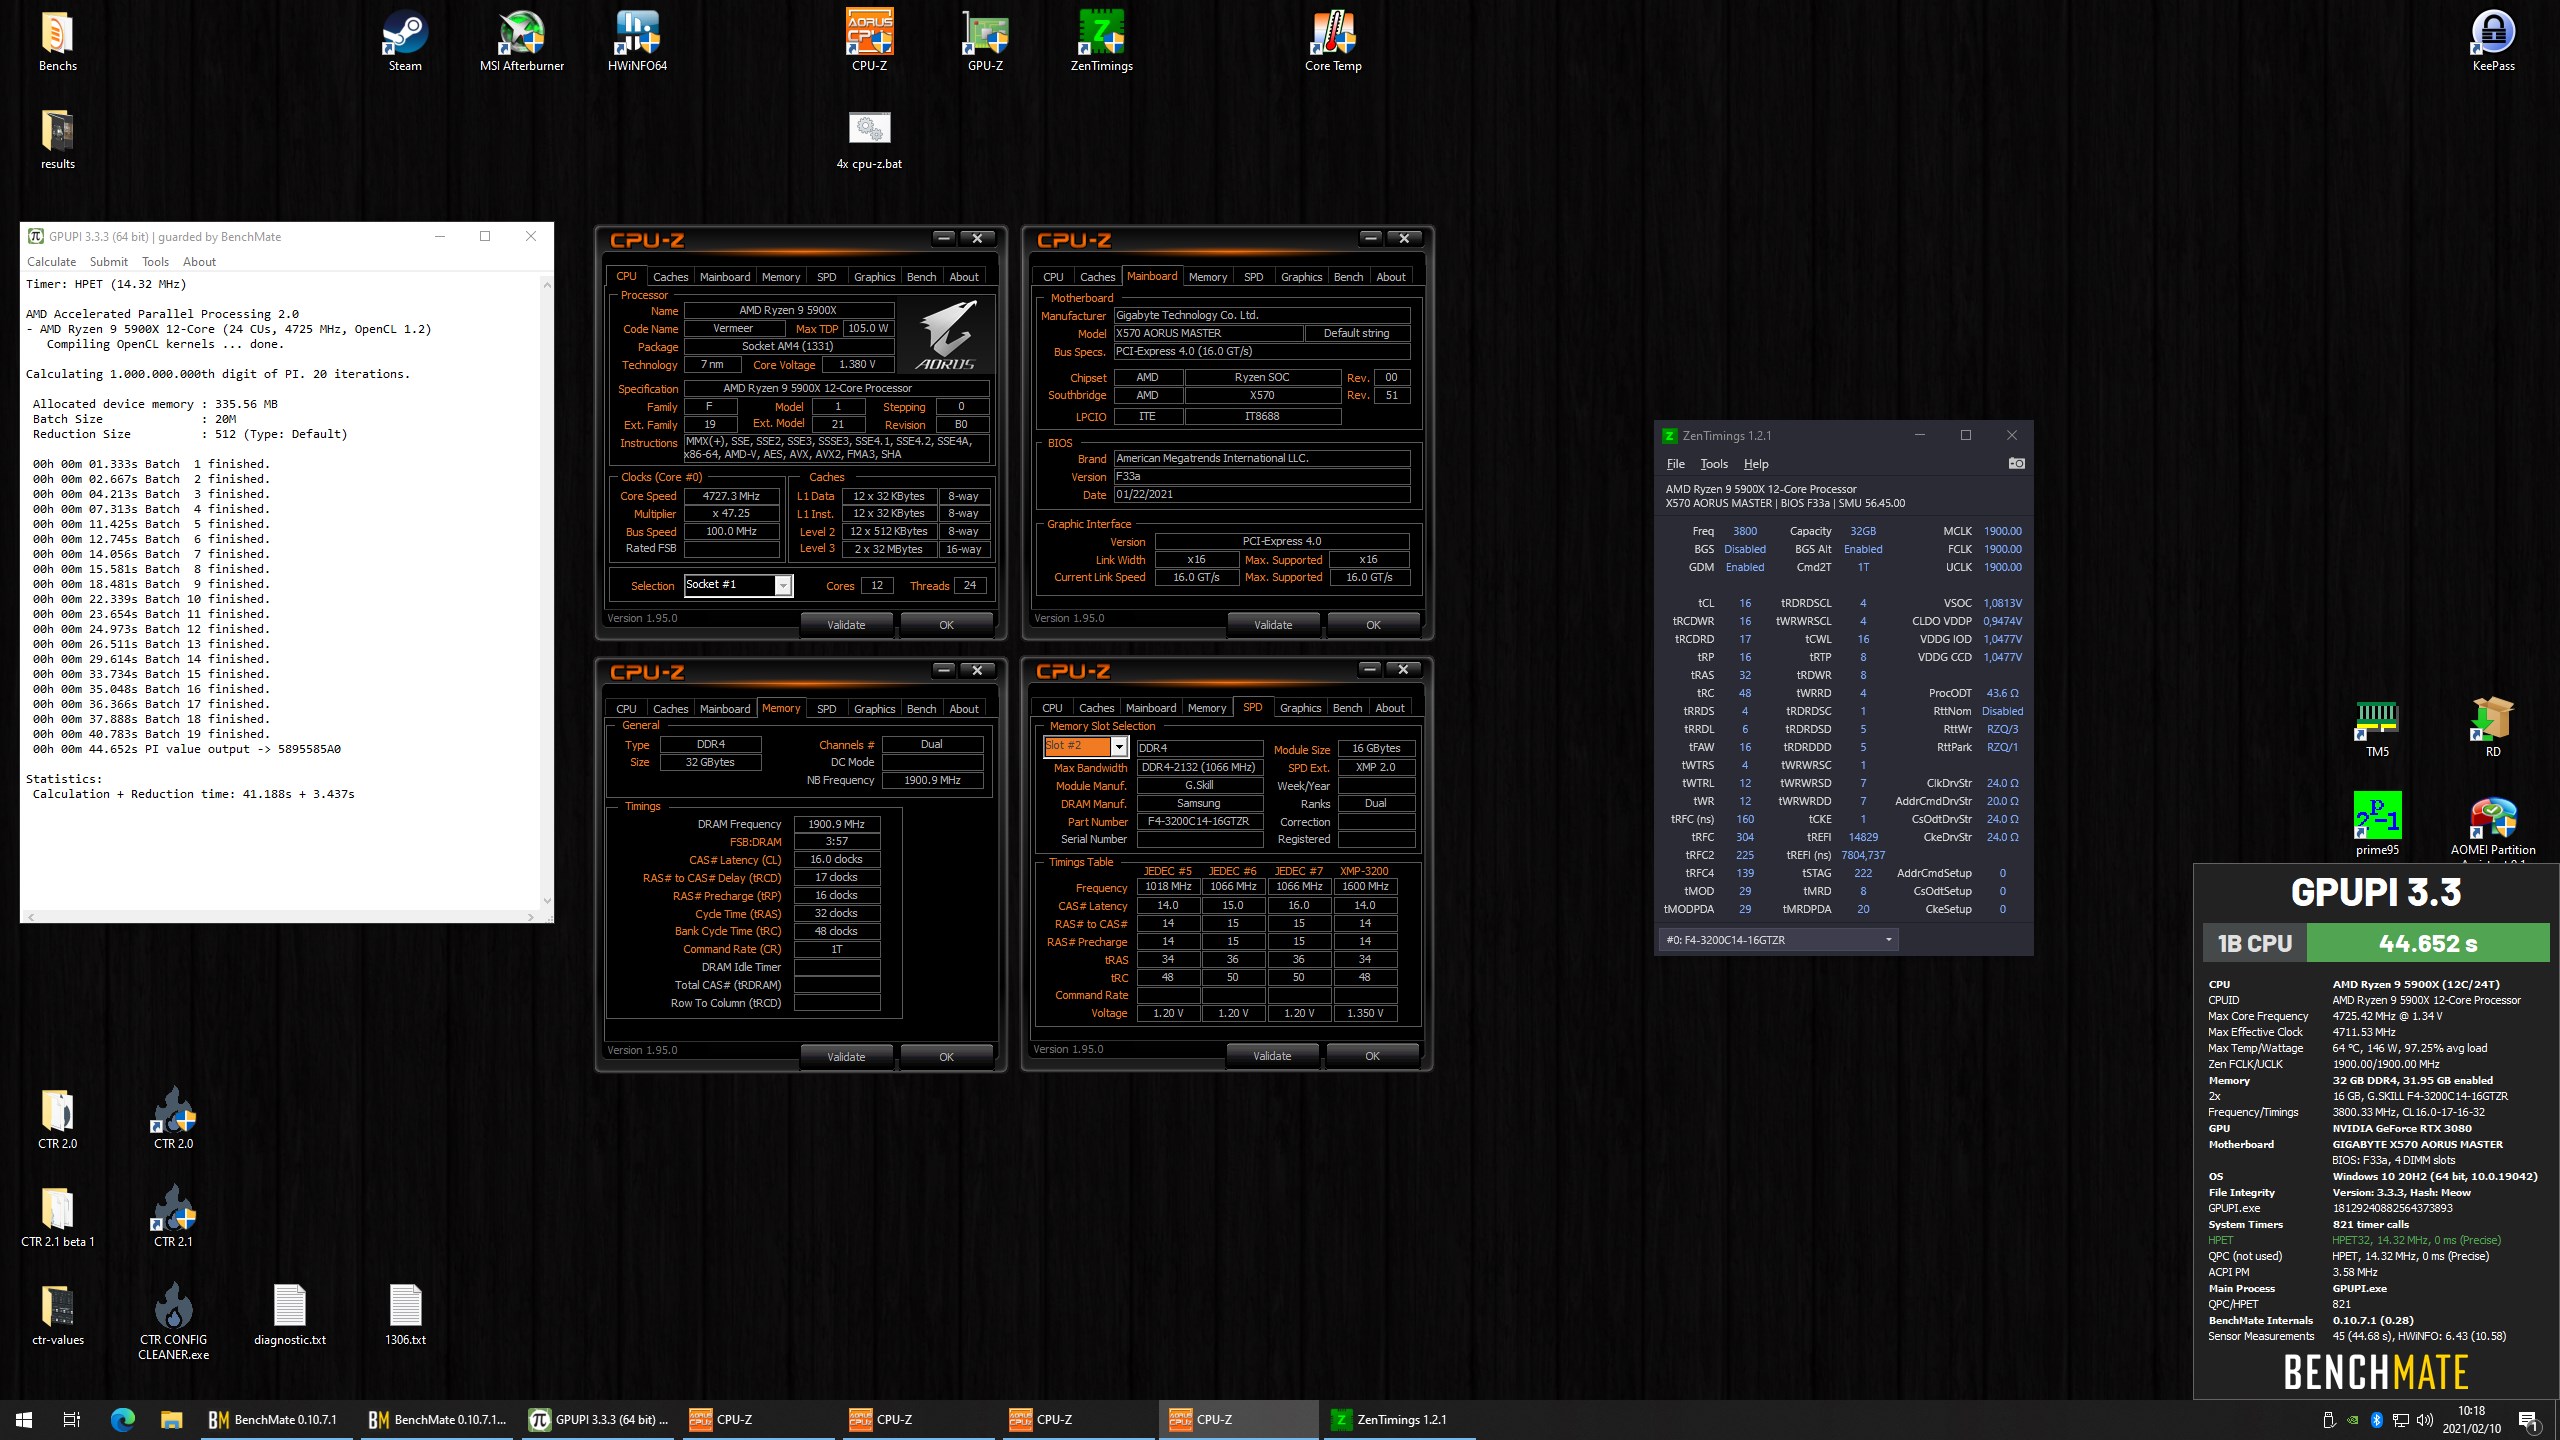The height and width of the screenshot is (1440, 2560).
Task: Open Task View on taskbar
Action: point(72,1419)
